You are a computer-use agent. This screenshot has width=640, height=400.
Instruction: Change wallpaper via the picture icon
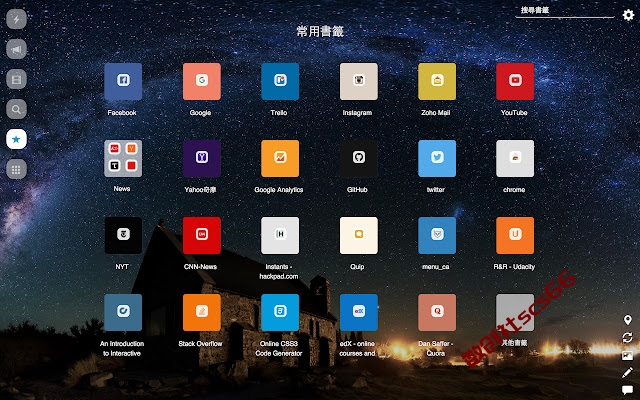point(627,355)
